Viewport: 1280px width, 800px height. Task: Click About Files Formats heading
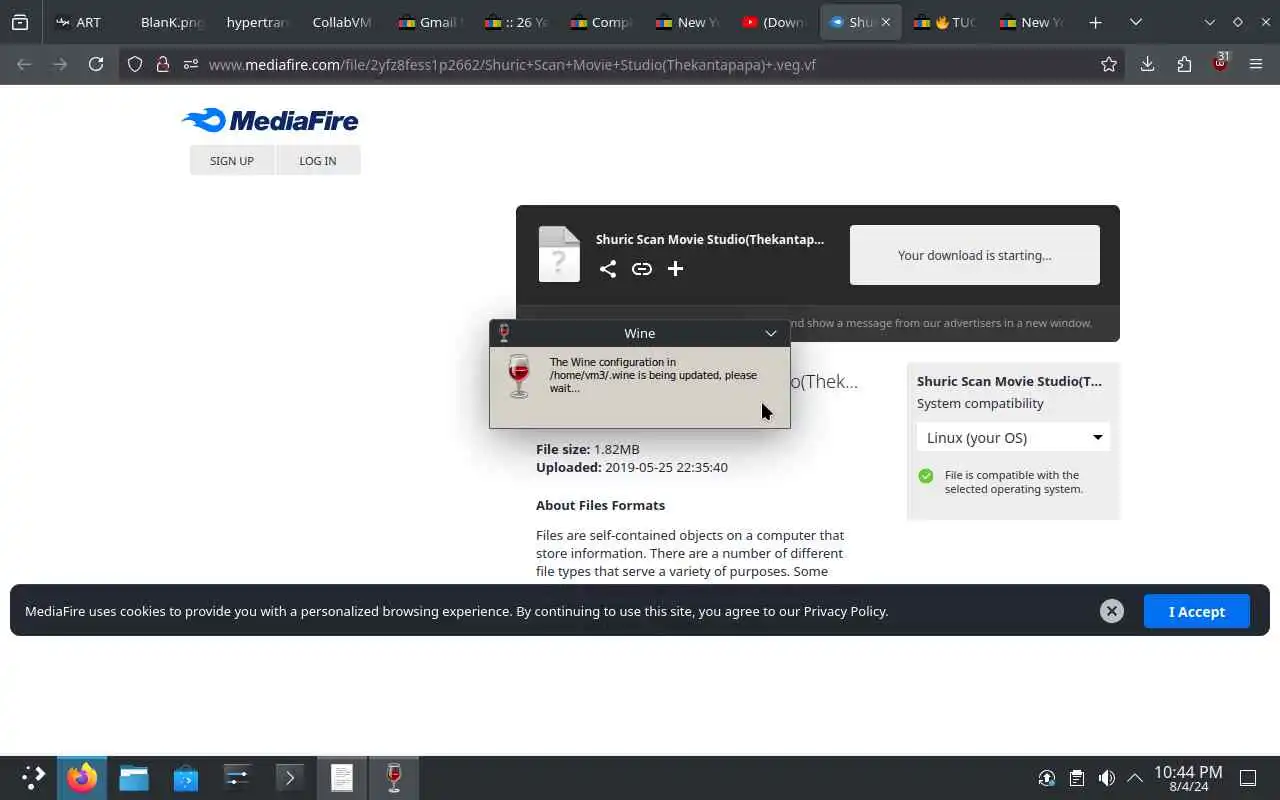tap(600, 505)
